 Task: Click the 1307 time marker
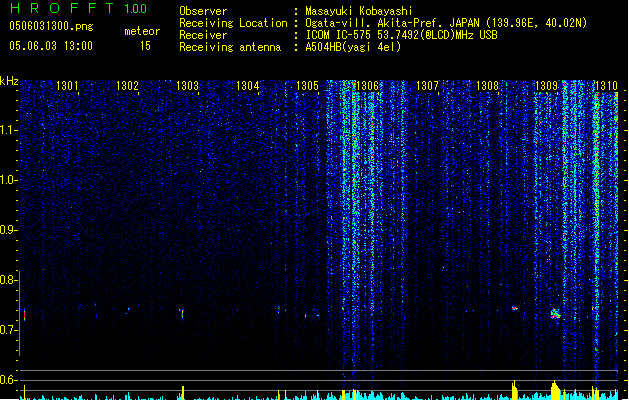tap(427, 86)
